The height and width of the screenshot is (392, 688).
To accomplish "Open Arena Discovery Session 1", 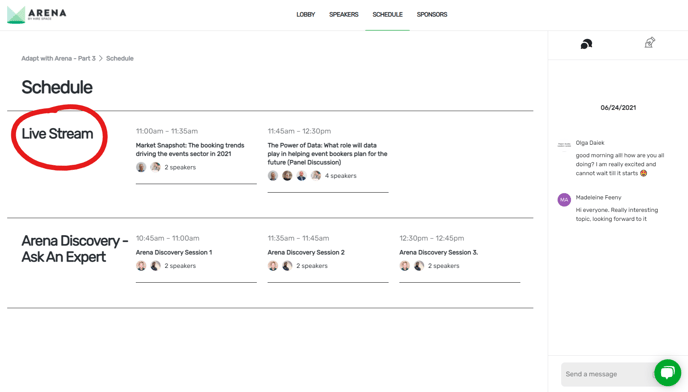I will tap(174, 252).
